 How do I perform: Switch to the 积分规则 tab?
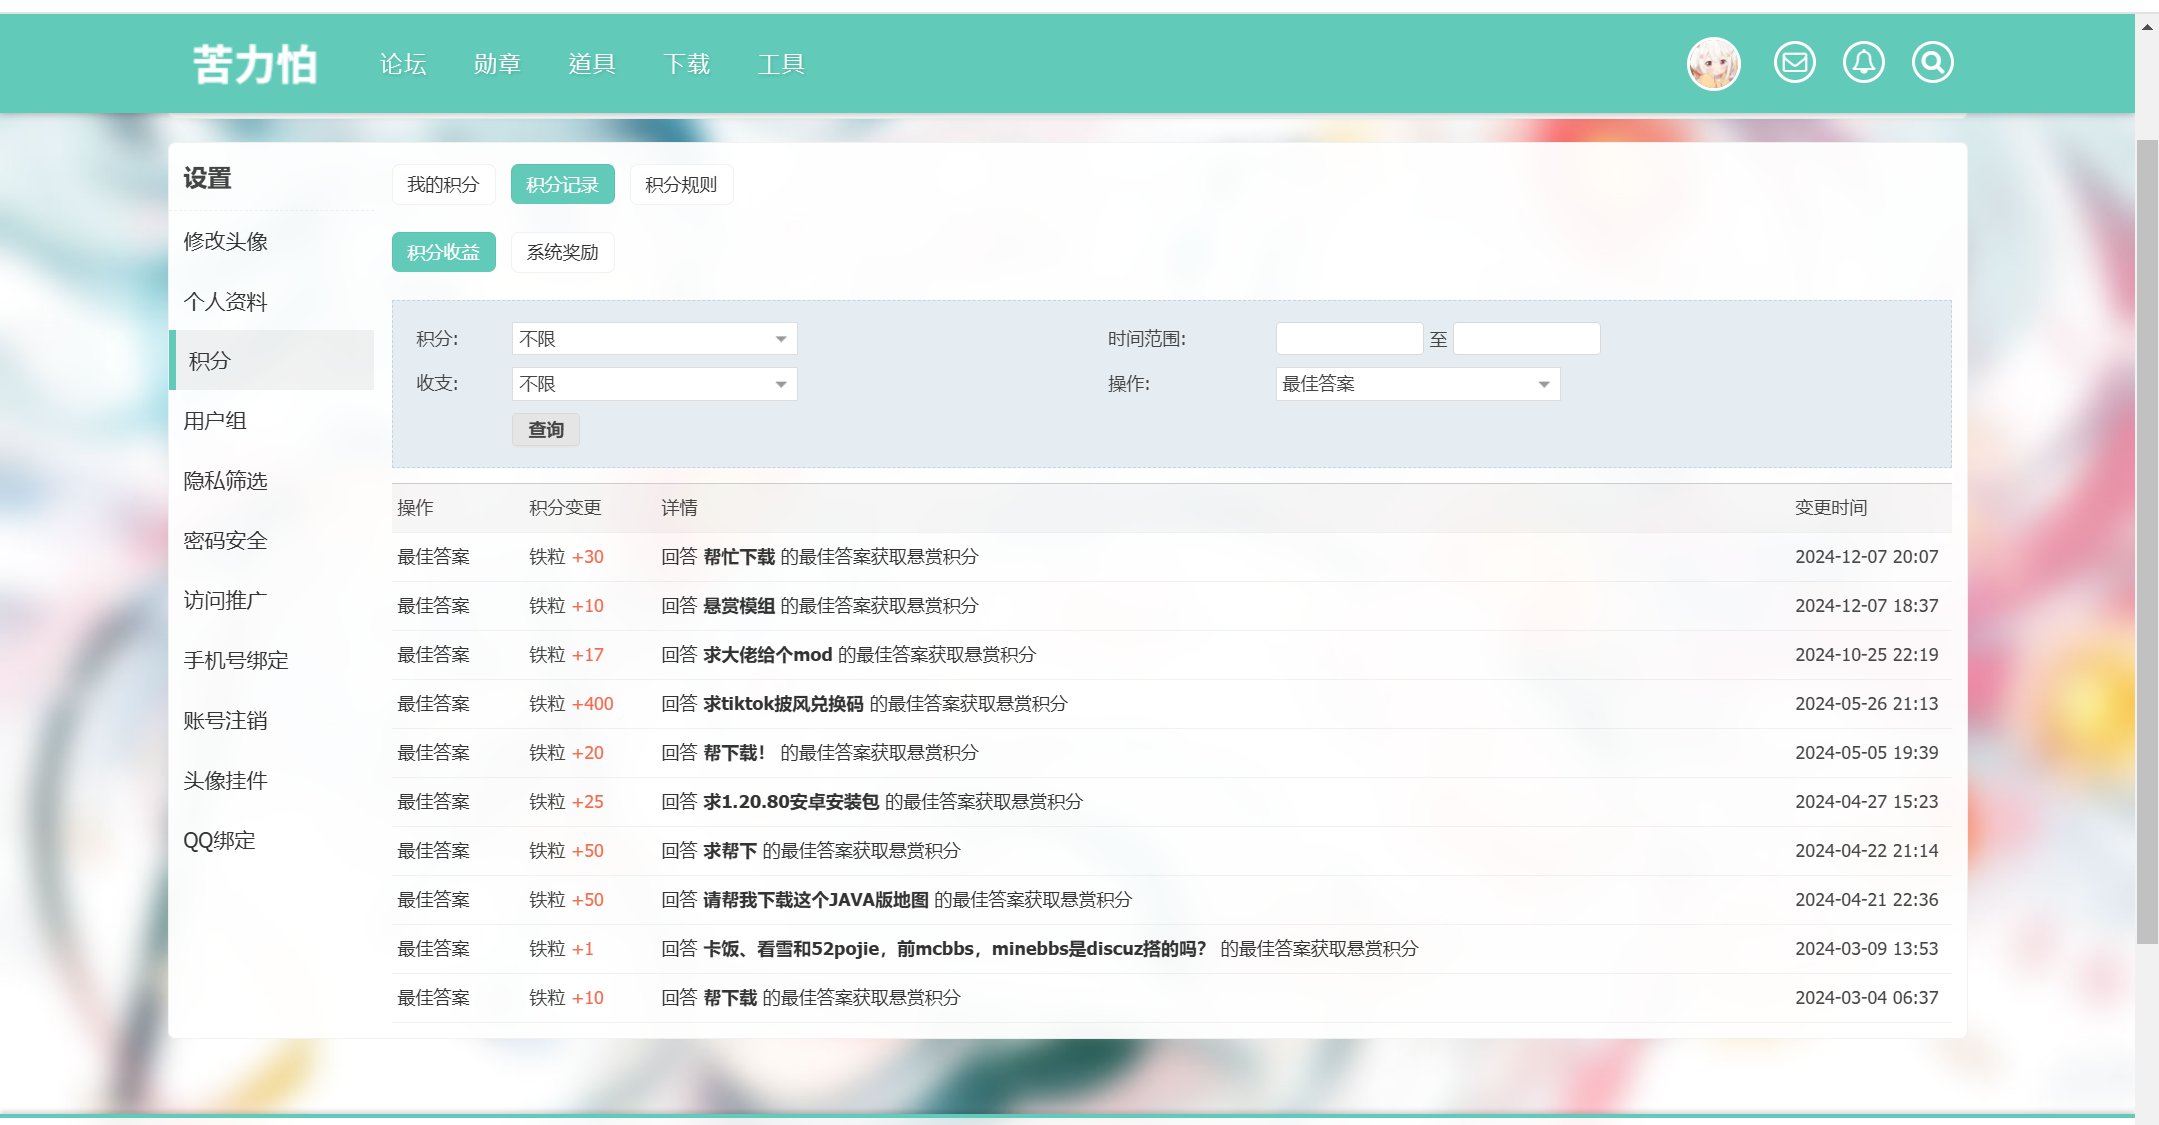(x=681, y=184)
